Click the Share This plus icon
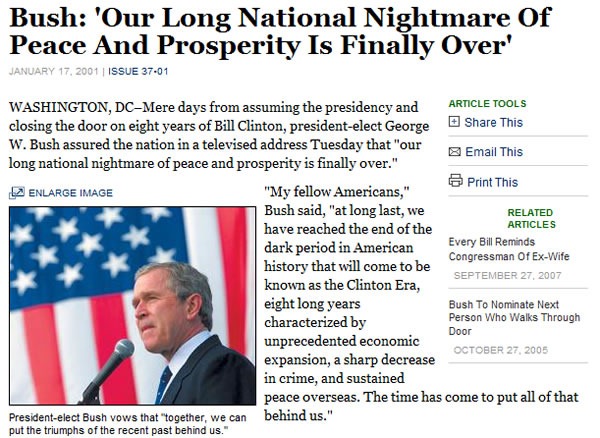600x438 pixels. point(455,122)
